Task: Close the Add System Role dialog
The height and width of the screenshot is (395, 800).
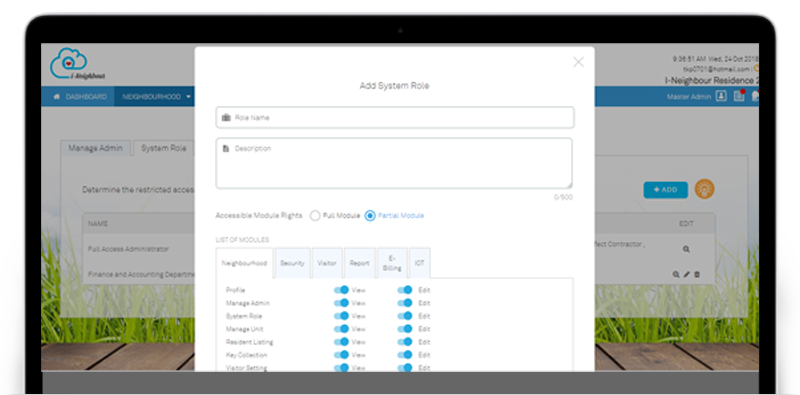Action: [x=578, y=62]
